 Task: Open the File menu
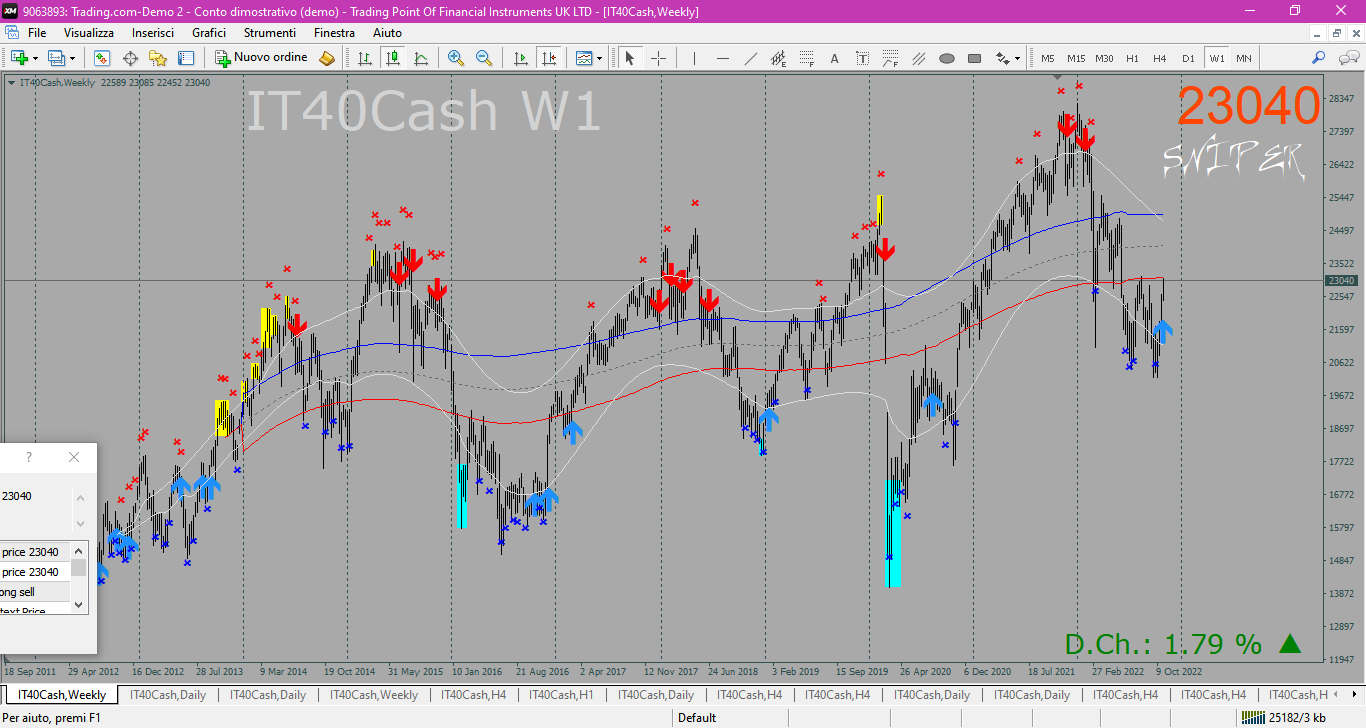click(37, 33)
